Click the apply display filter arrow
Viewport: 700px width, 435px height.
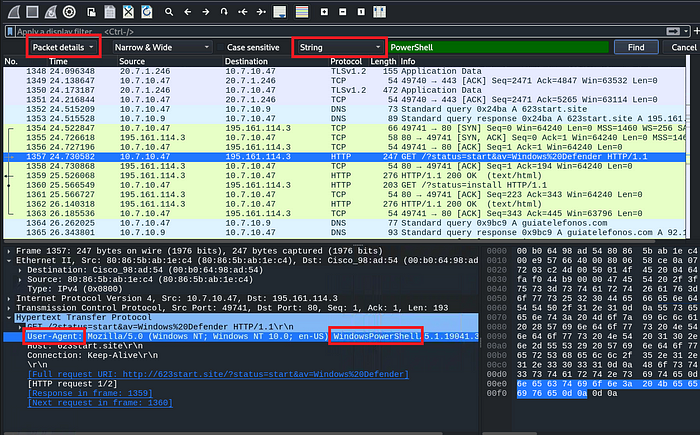[673, 31]
